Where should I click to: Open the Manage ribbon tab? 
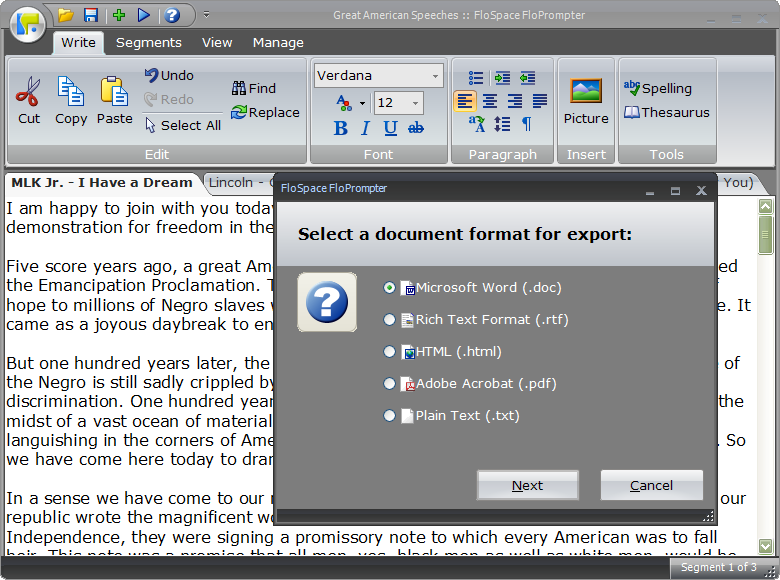278,43
